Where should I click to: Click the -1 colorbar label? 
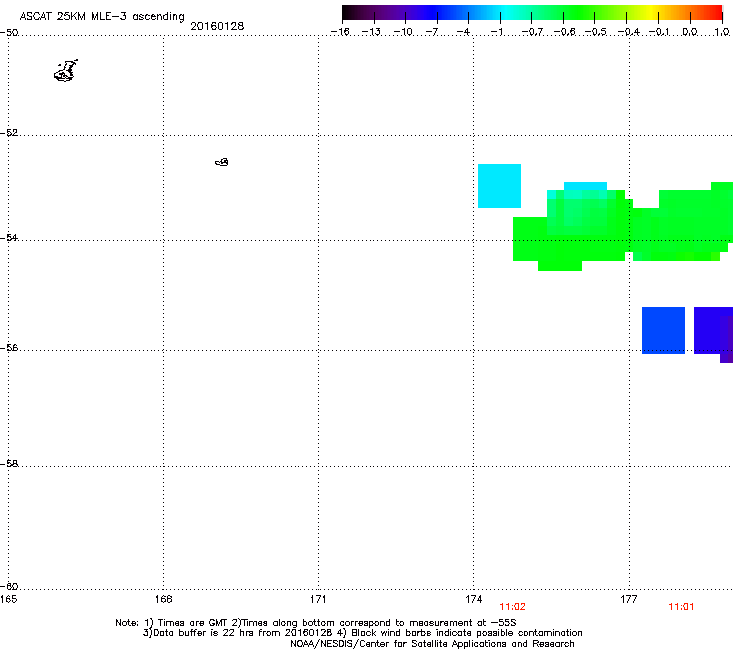coord(496,32)
